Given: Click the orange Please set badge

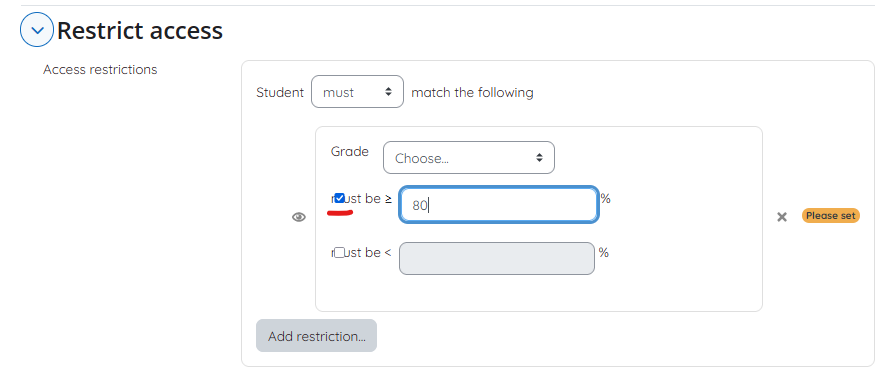Looking at the screenshot, I should click(831, 215).
